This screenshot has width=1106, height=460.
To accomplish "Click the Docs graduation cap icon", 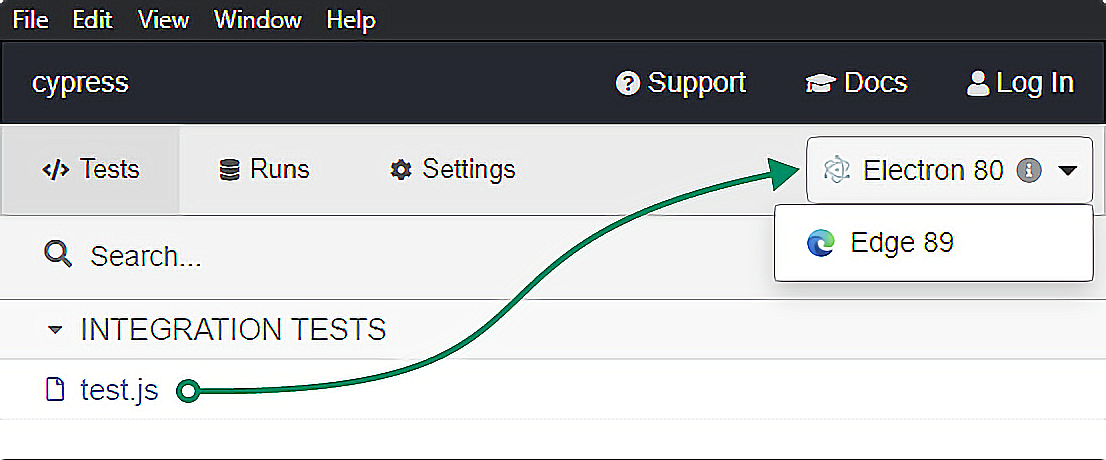I will [820, 83].
